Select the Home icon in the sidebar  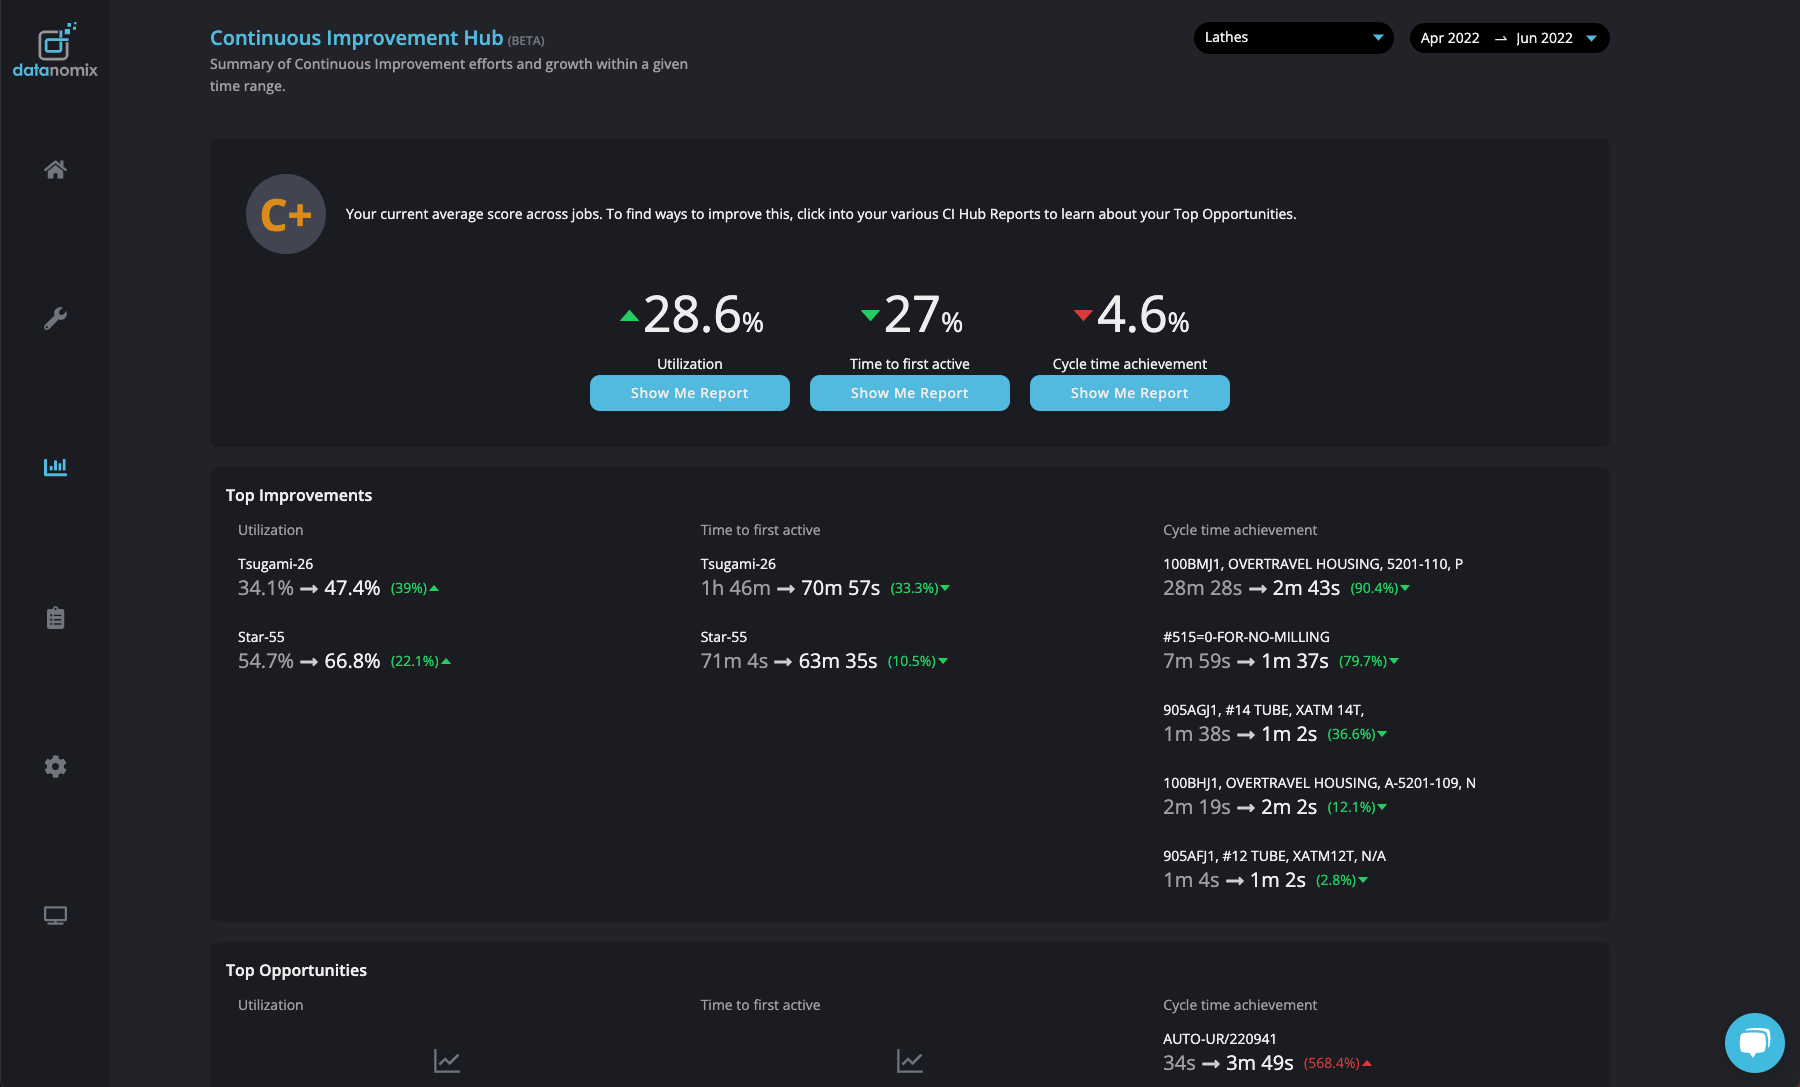(55, 170)
